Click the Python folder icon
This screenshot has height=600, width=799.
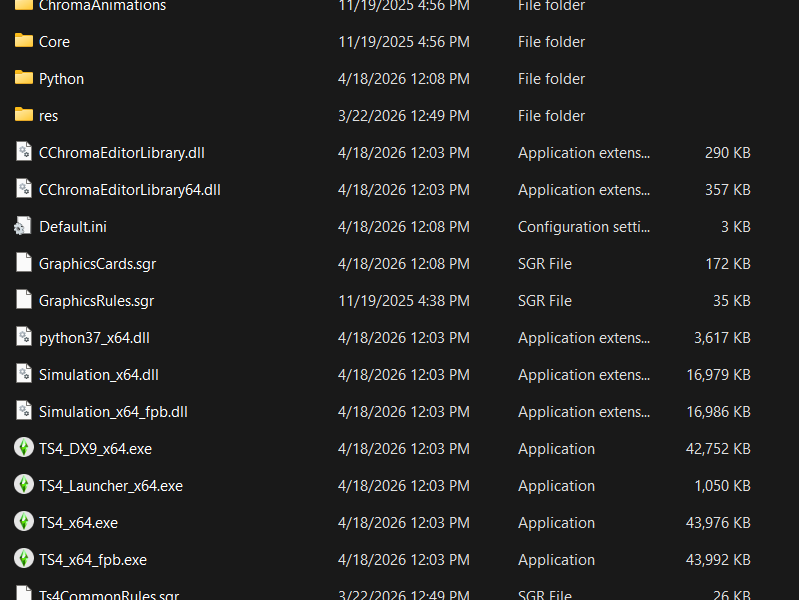(x=24, y=78)
